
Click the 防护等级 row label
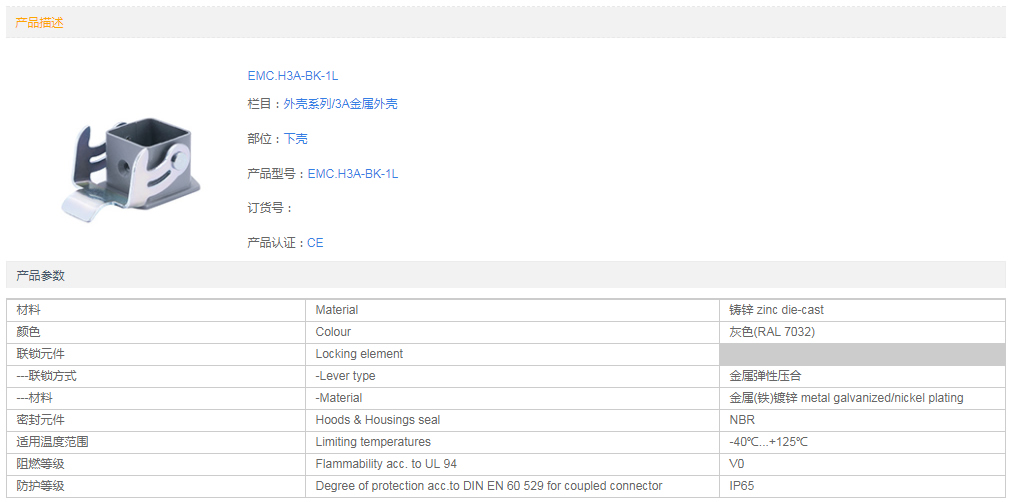pos(41,486)
